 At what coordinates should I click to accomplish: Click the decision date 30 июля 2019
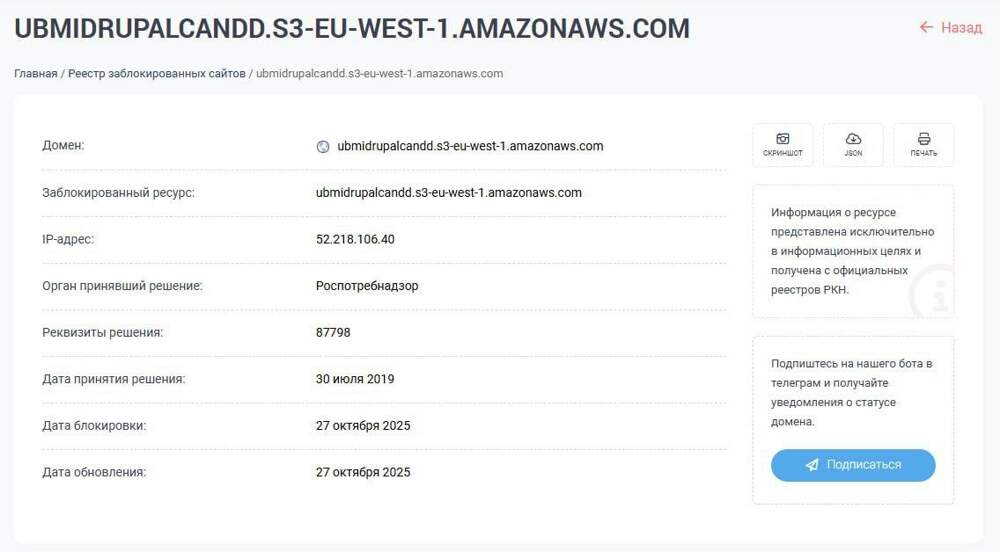[x=355, y=379]
